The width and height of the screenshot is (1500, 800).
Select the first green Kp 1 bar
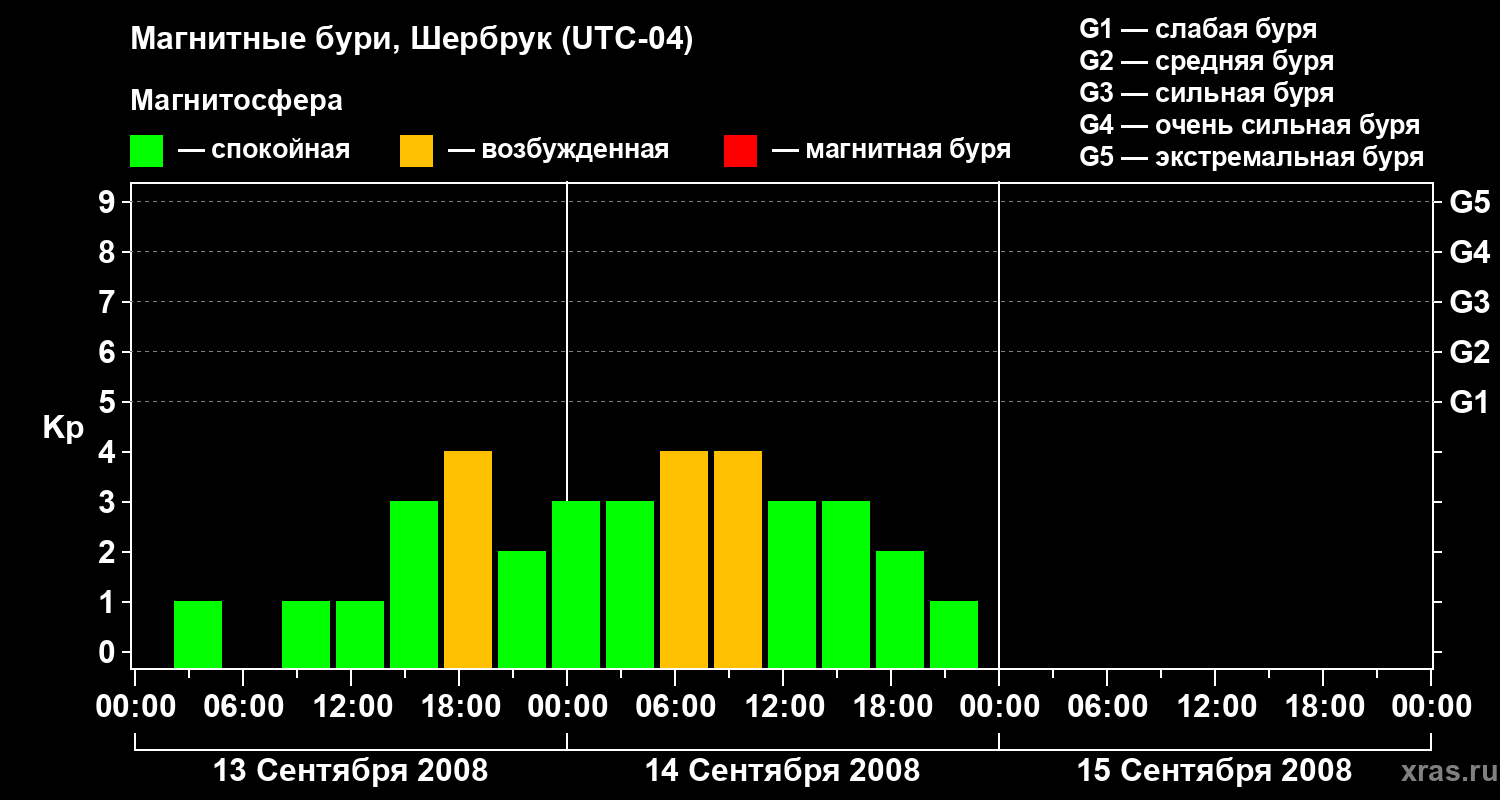pyautogui.click(x=198, y=634)
